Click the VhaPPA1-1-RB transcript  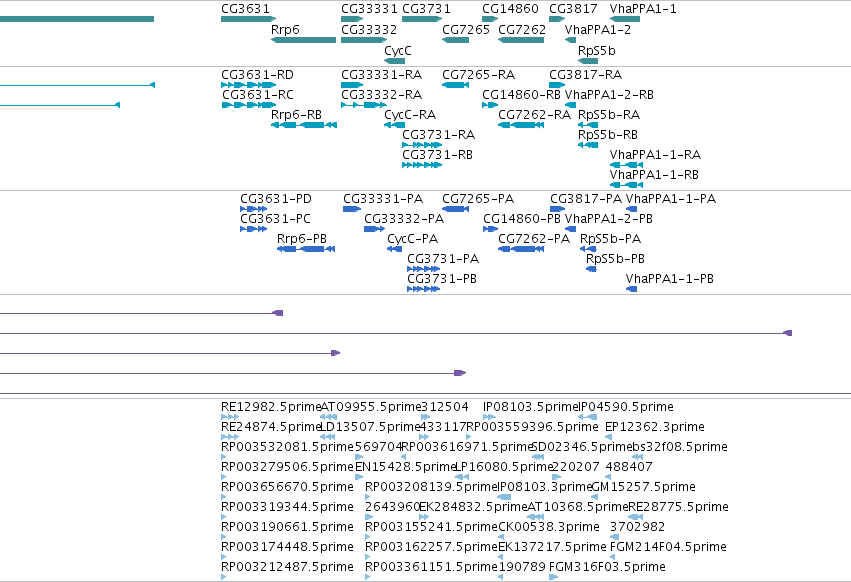[626, 185]
